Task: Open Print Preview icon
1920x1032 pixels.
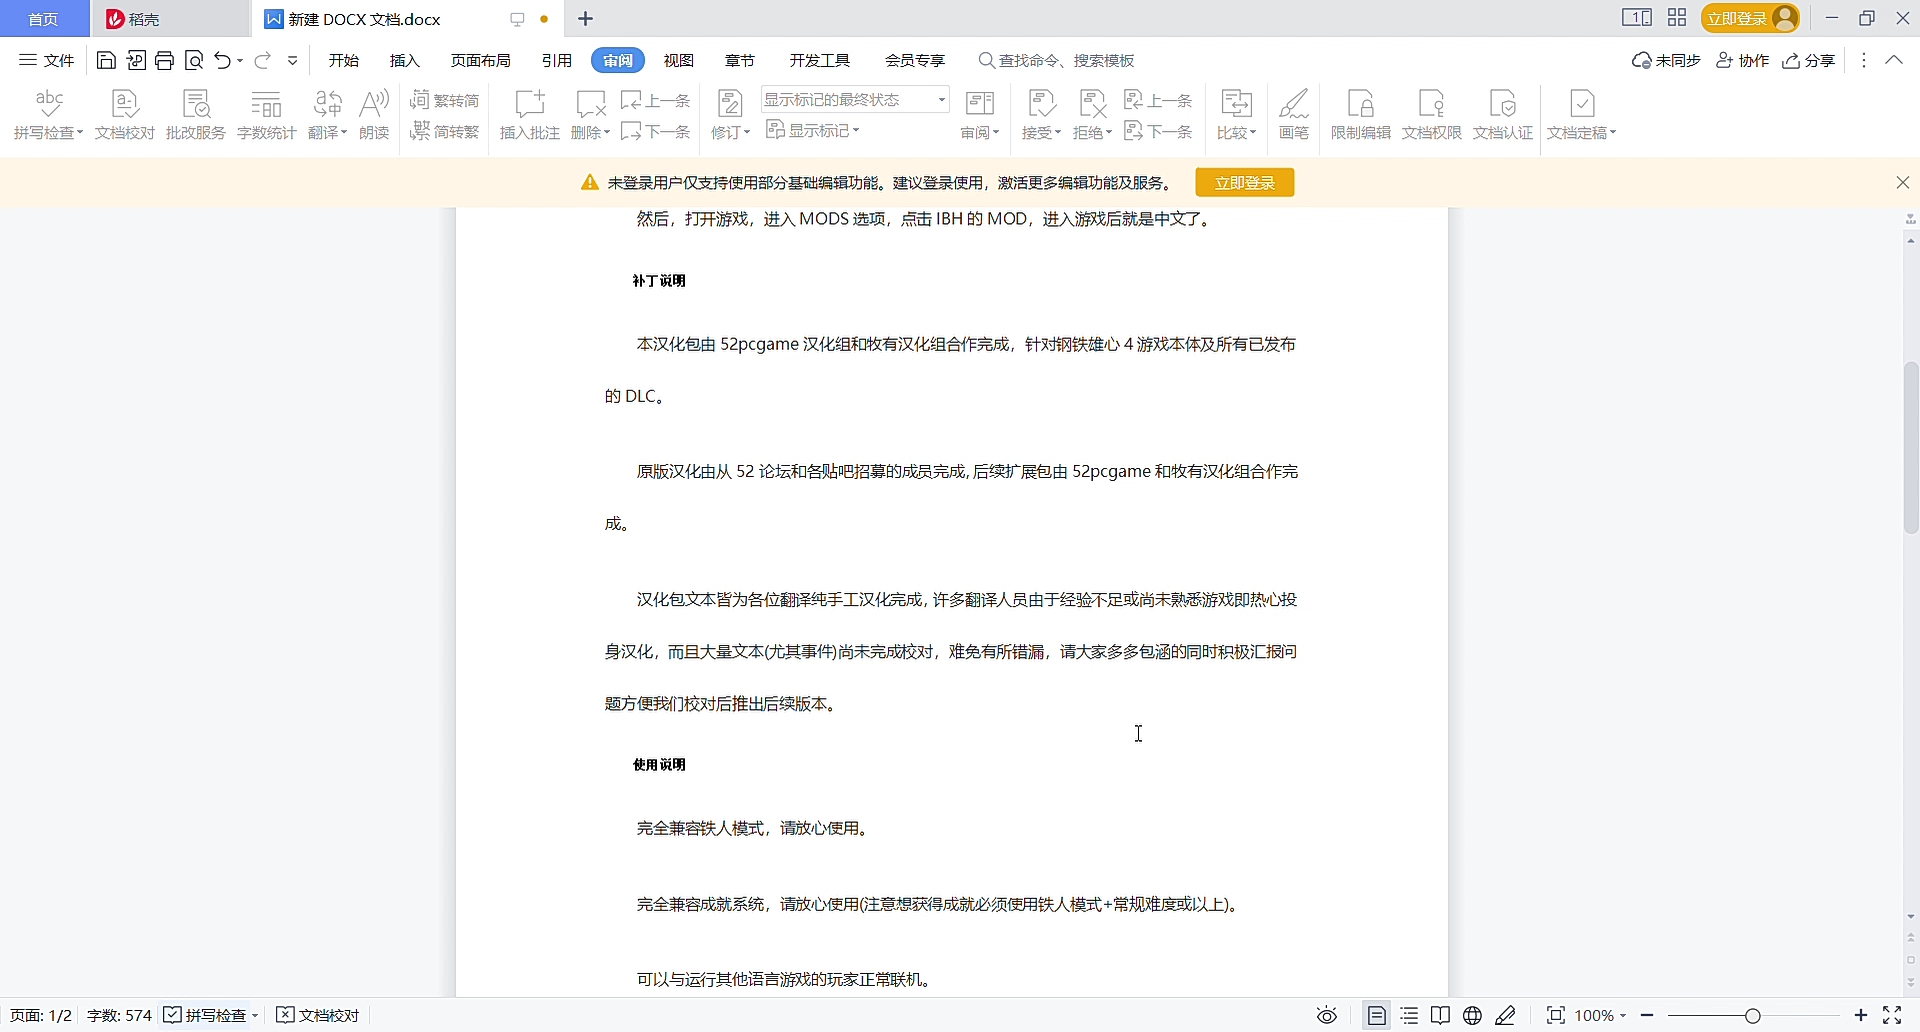Action: tap(195, 61)
